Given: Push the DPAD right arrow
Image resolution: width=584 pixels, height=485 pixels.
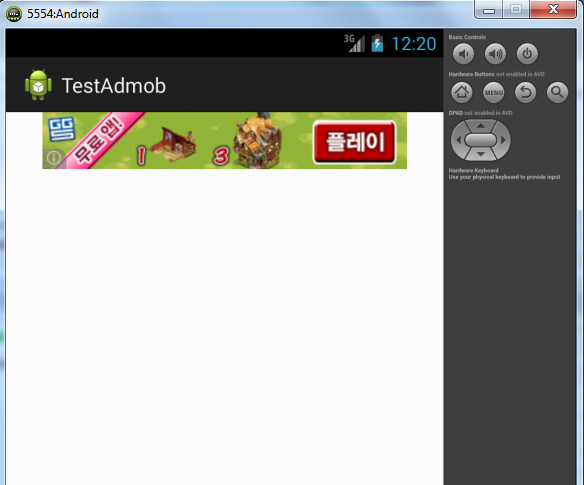Looking at the screenshot, I should 504,140.
